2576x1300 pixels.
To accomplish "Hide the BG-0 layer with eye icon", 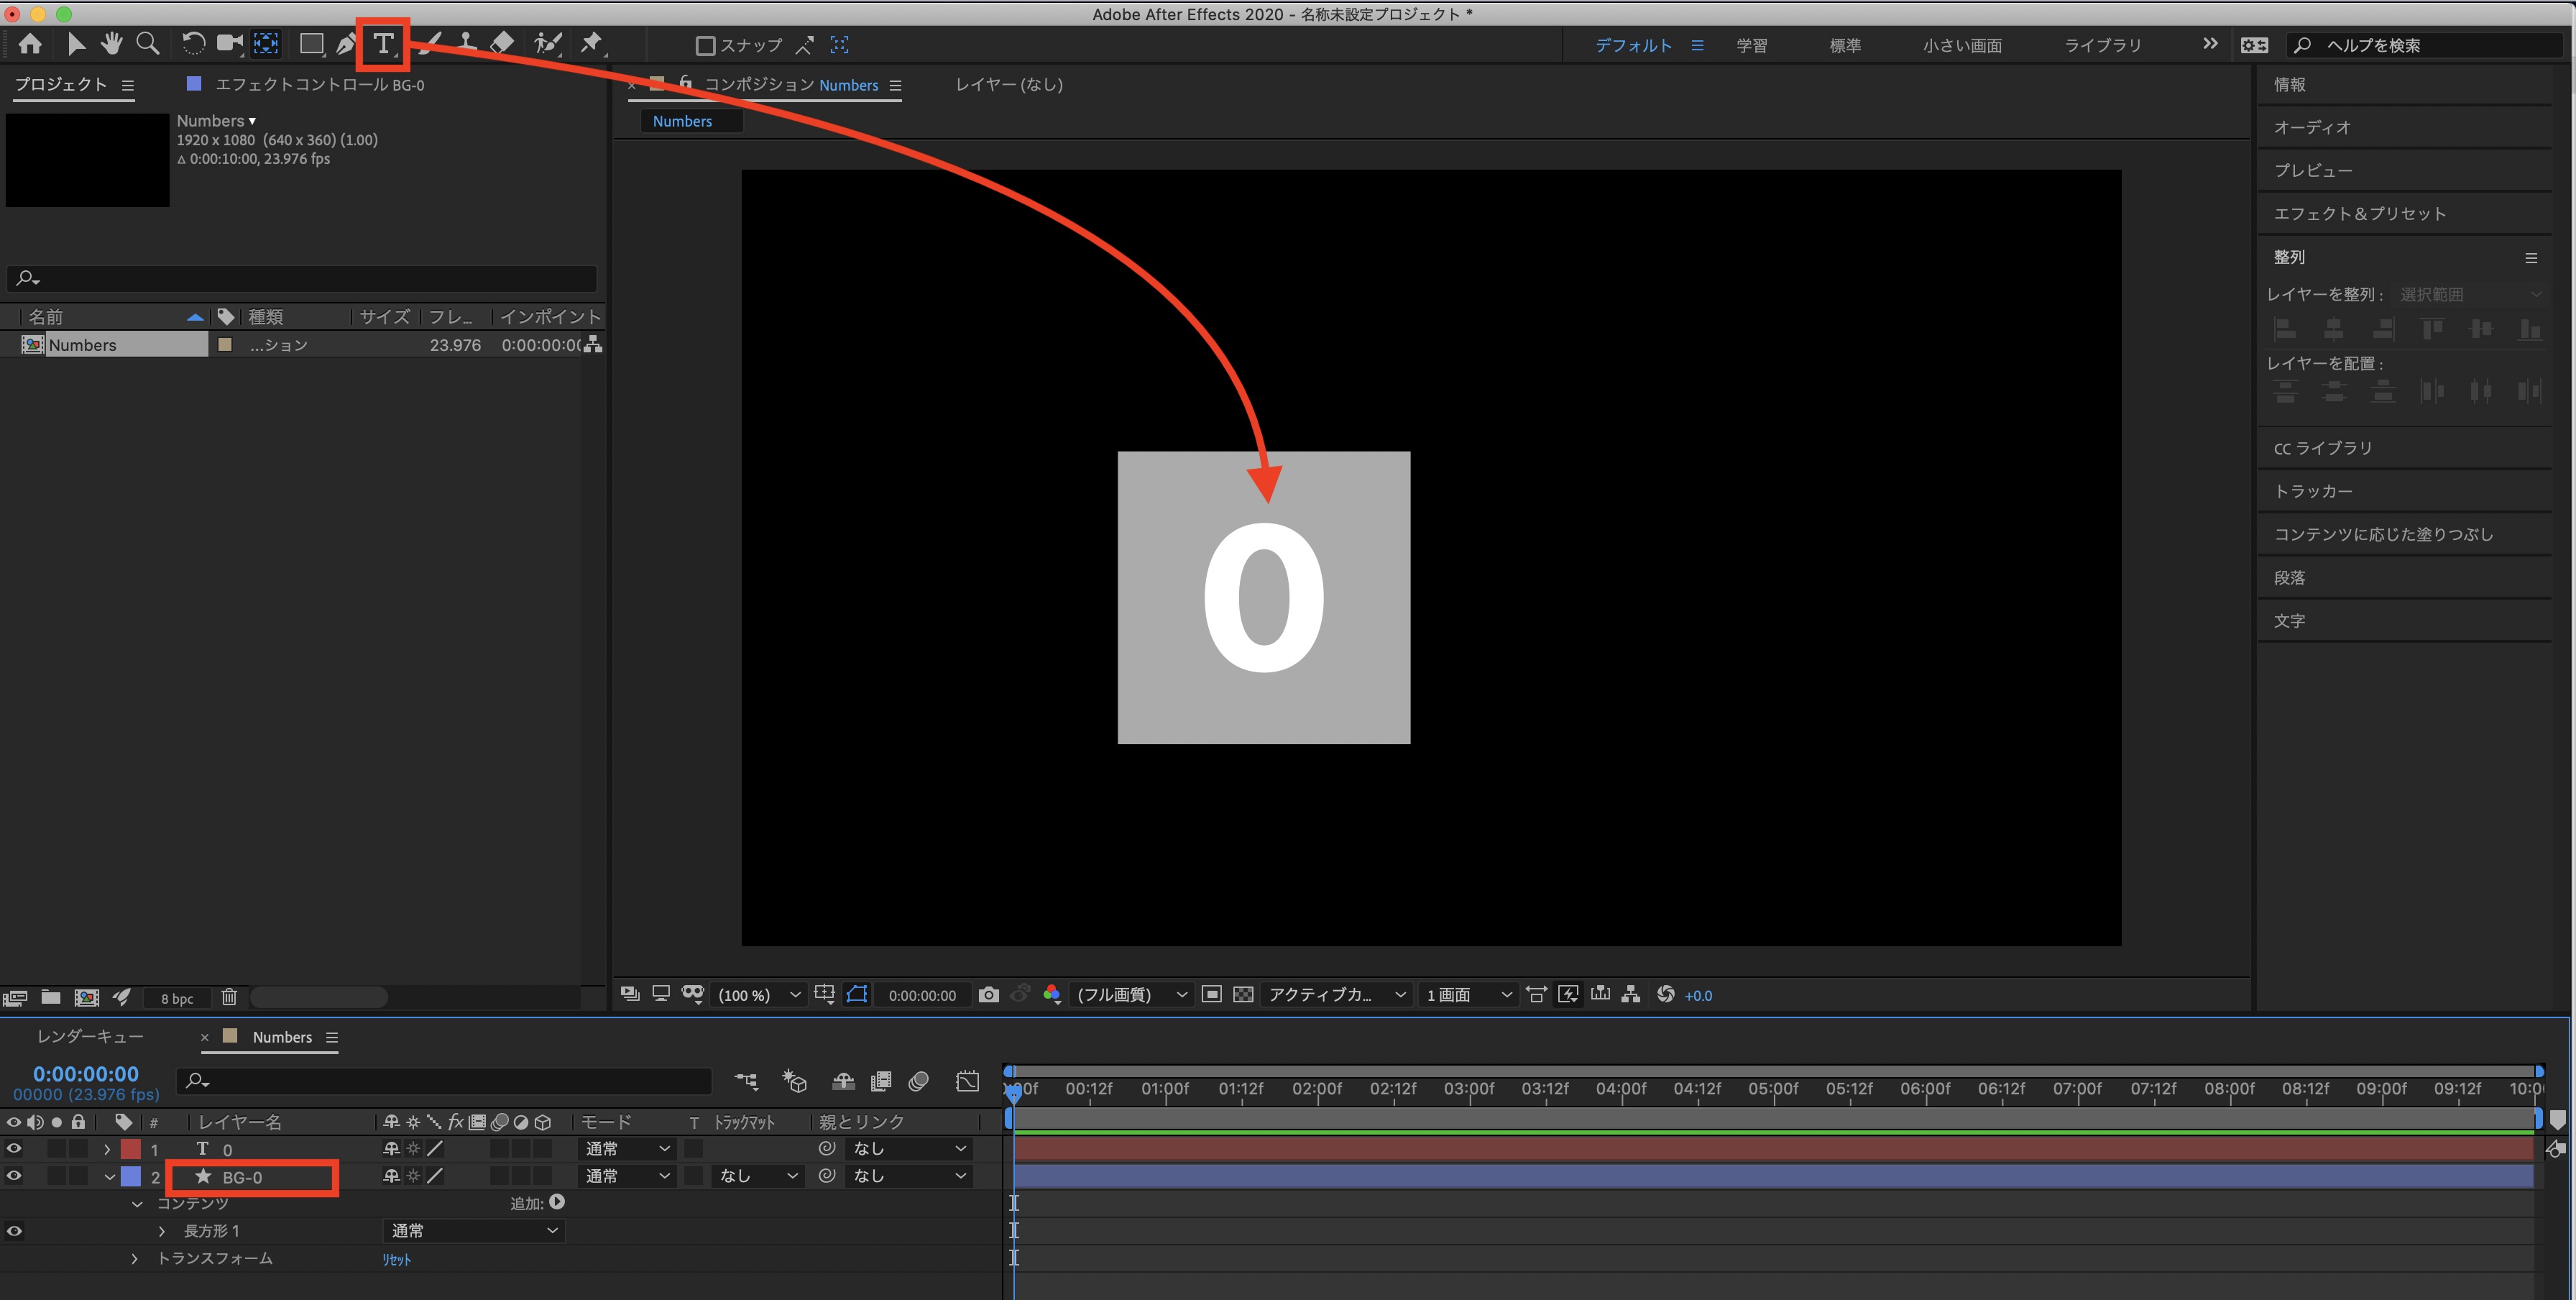I will tap(14, 1176).
